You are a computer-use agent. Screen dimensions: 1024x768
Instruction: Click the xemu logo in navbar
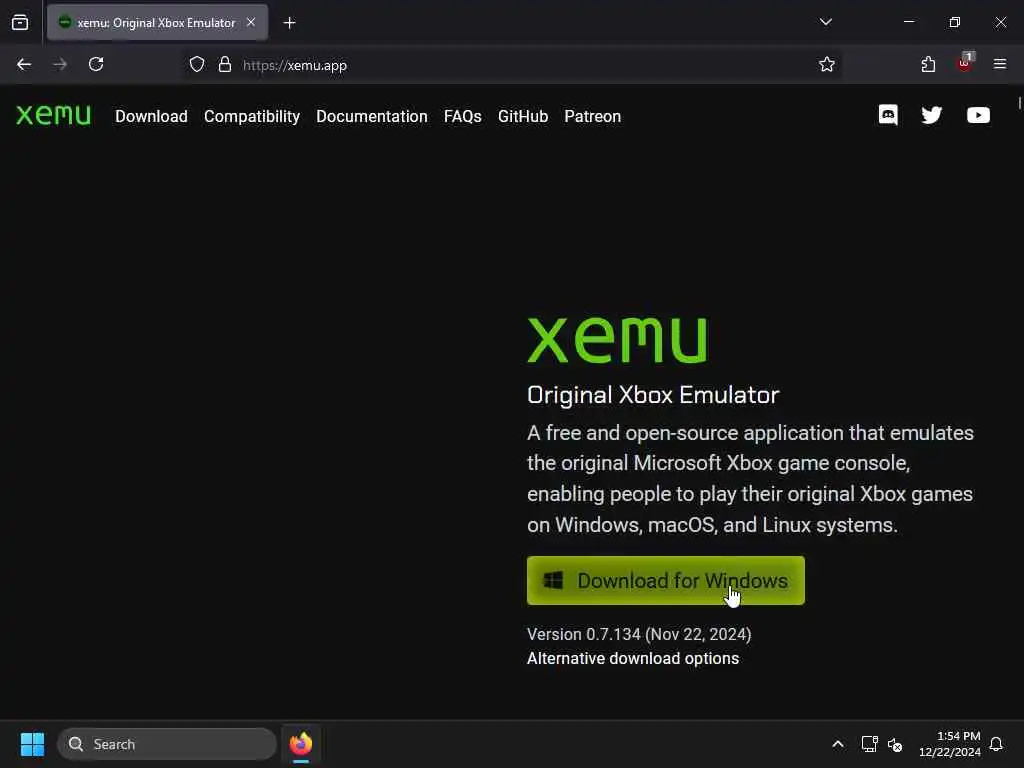point(54,115)
